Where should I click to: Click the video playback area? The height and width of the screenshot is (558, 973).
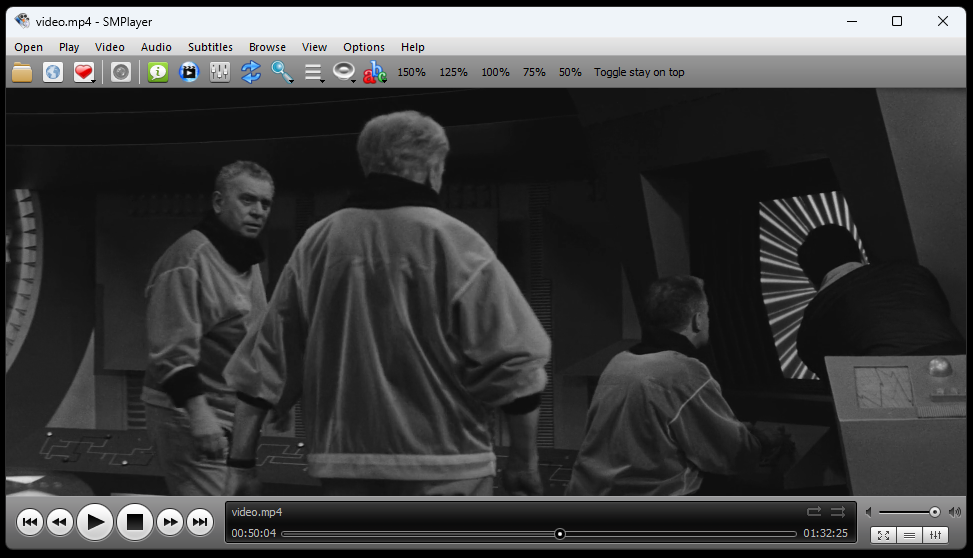pos(486,292)
